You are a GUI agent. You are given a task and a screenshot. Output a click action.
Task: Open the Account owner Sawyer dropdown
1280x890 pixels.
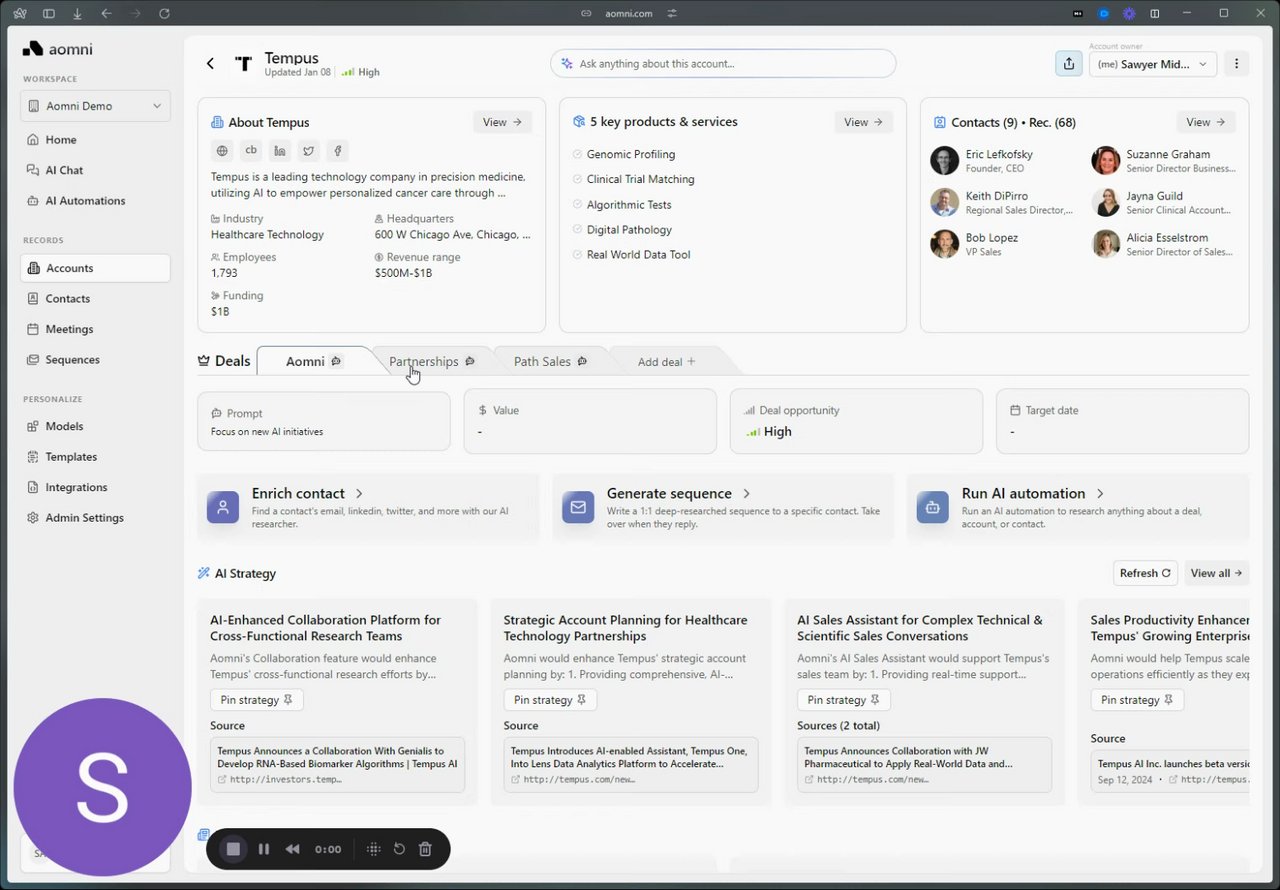[1152, 64]
